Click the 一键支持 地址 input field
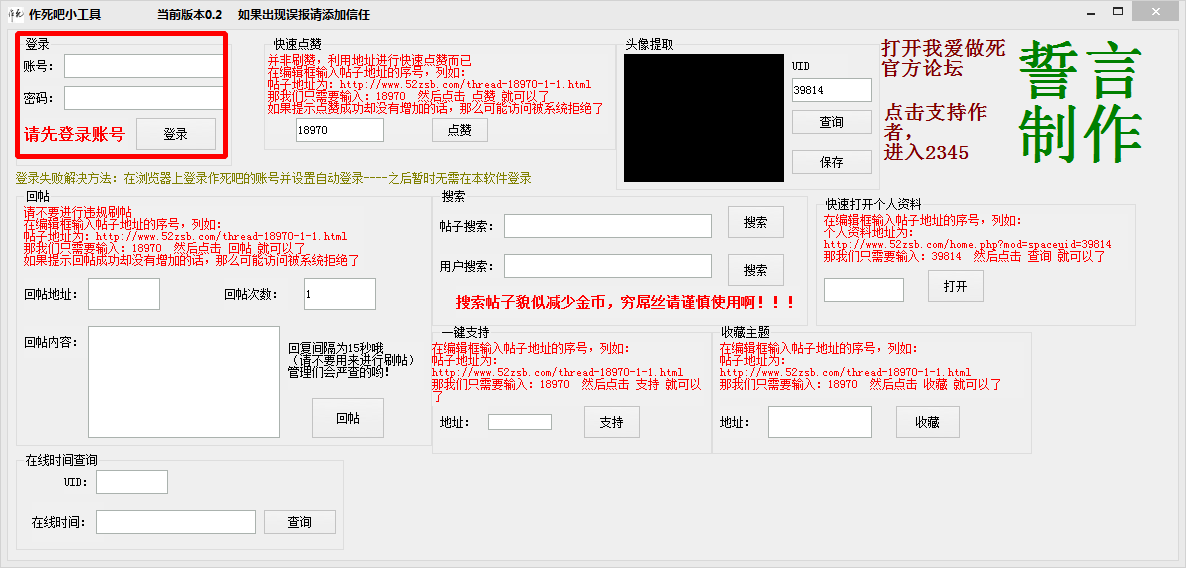This screenshot has height=568, width=1186. (x=520, y=422)
